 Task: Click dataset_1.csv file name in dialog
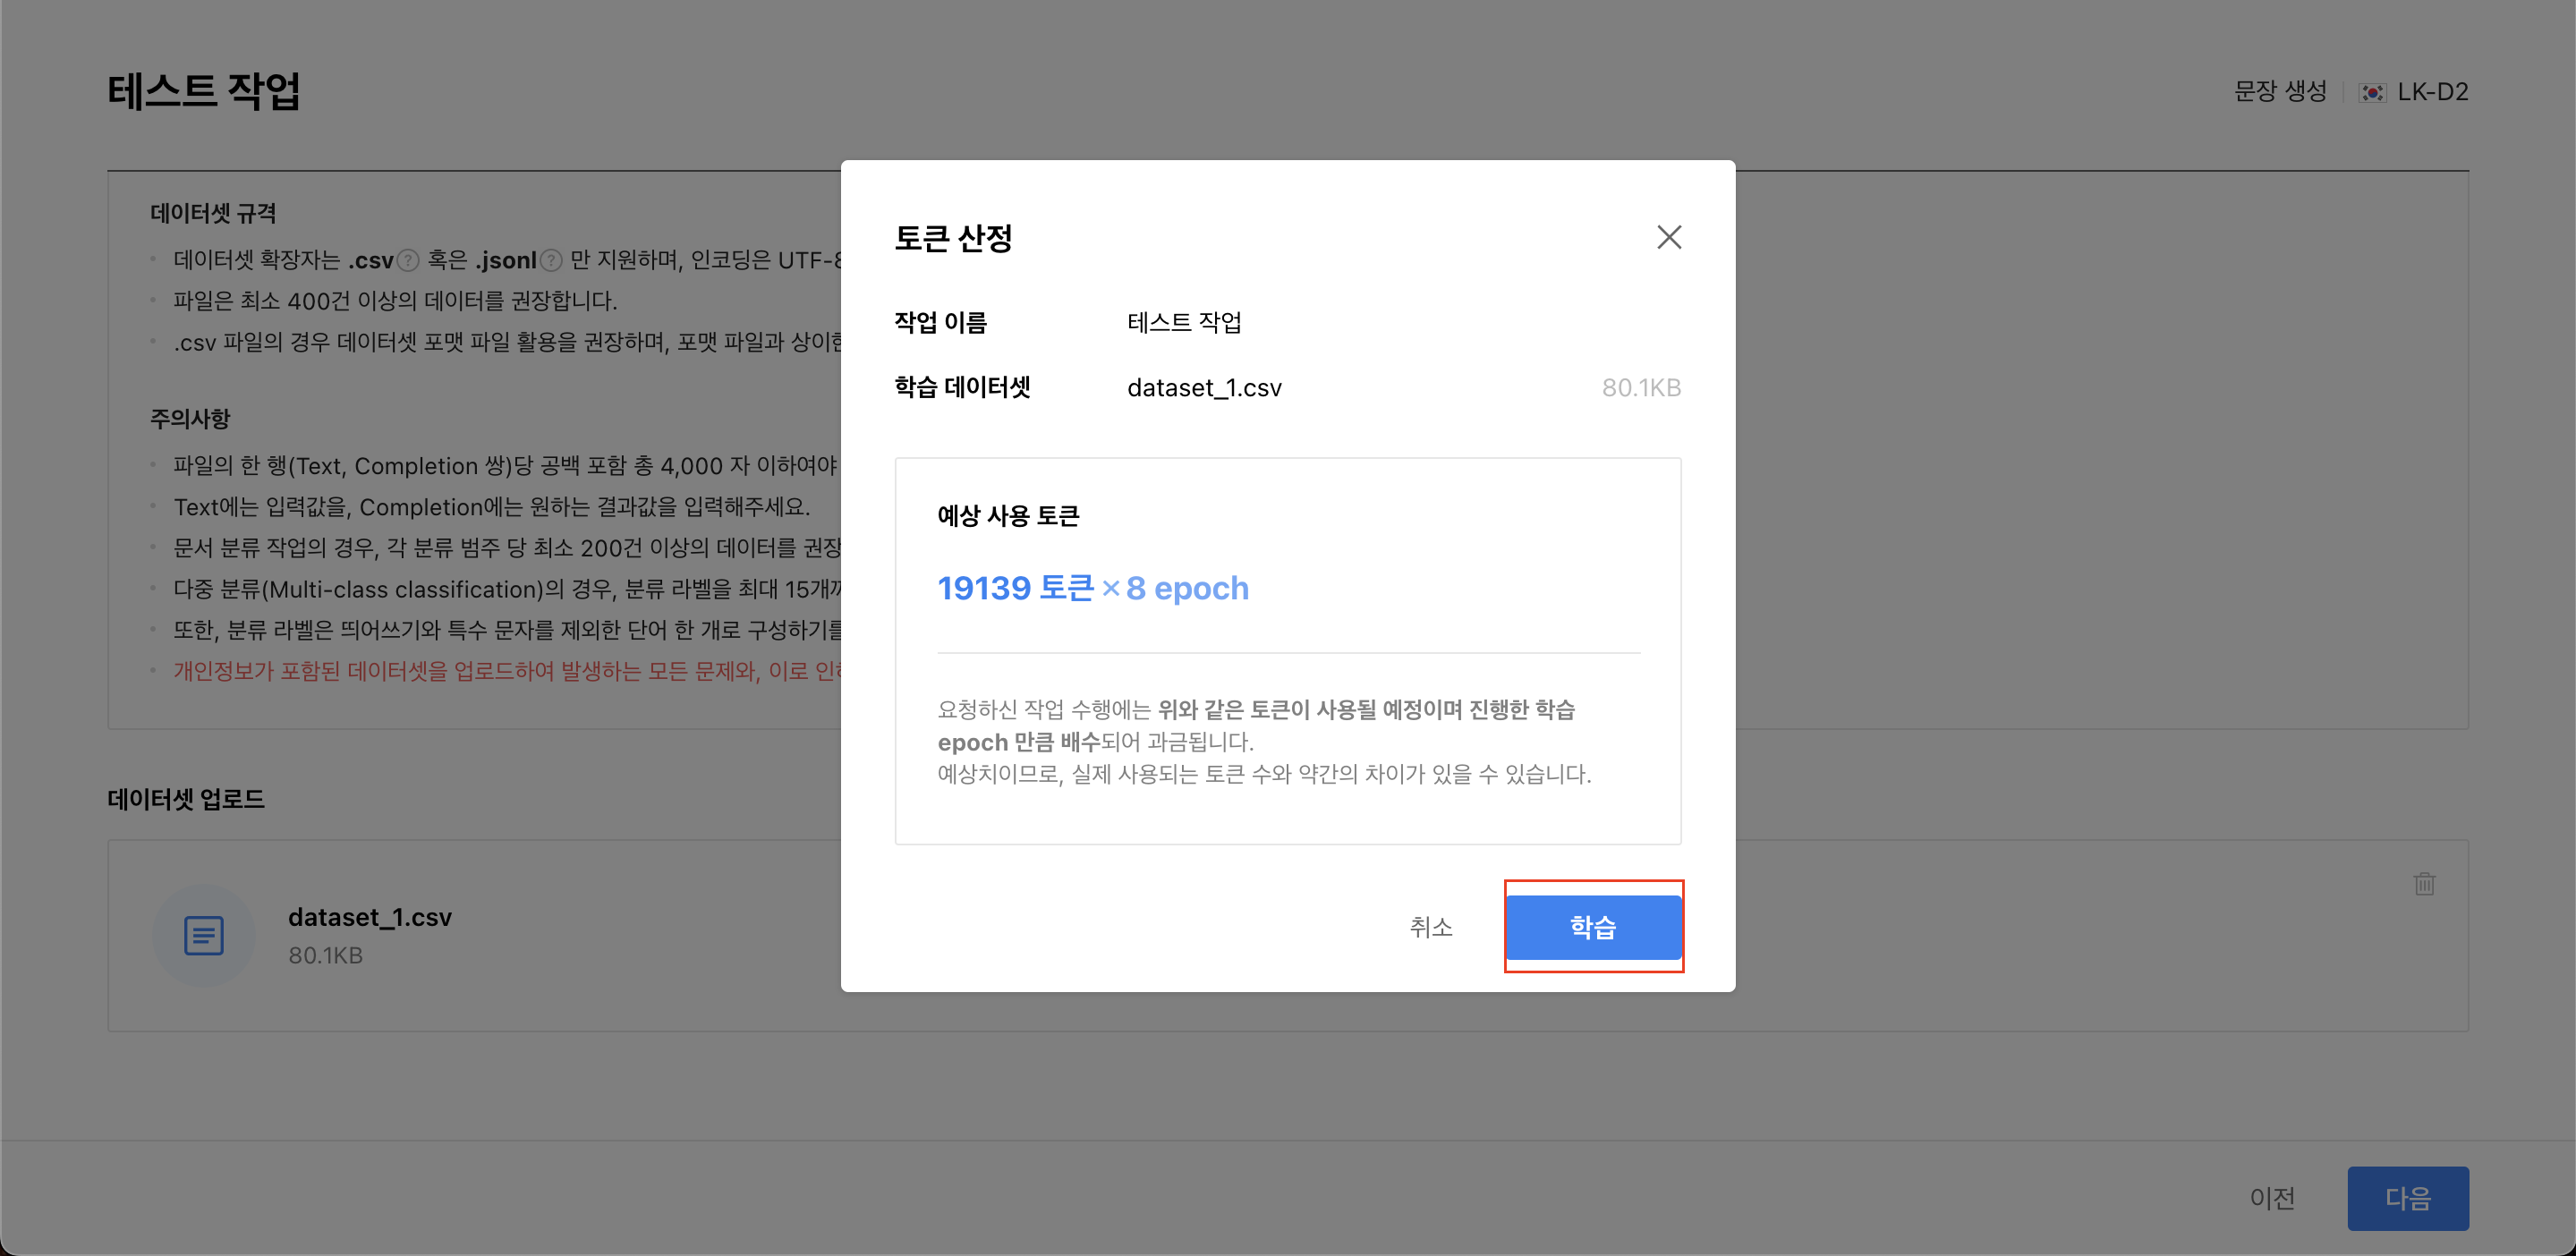pos(1204,388)
